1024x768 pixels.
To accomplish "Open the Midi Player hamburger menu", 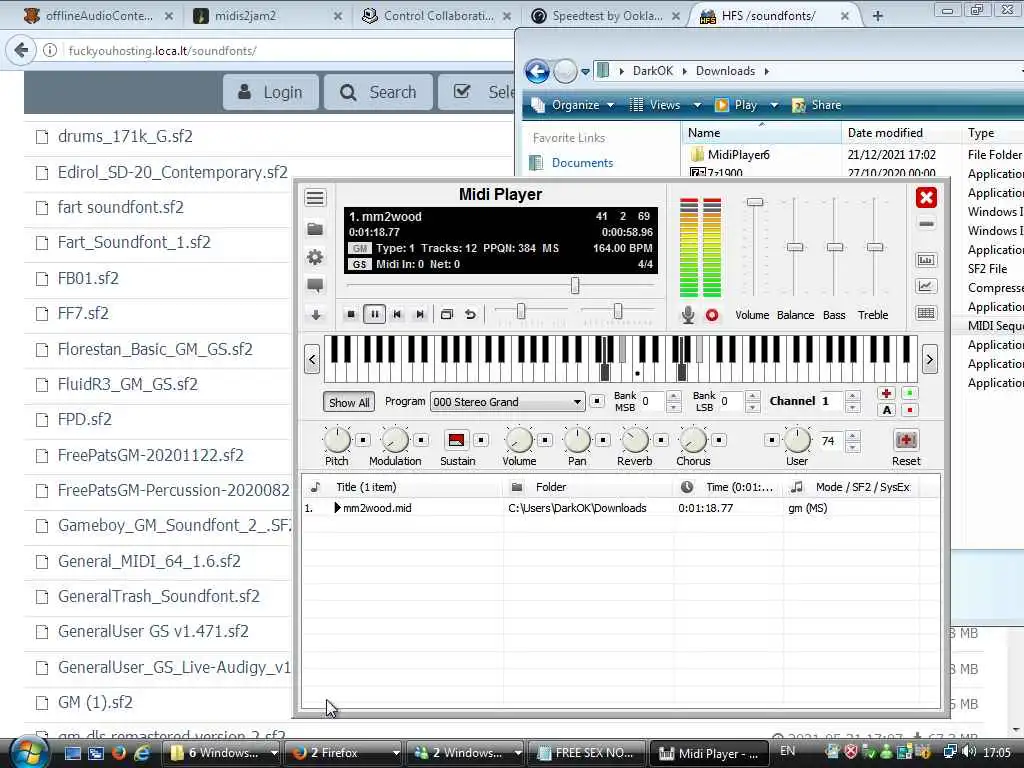I will [x=315, y=198].
